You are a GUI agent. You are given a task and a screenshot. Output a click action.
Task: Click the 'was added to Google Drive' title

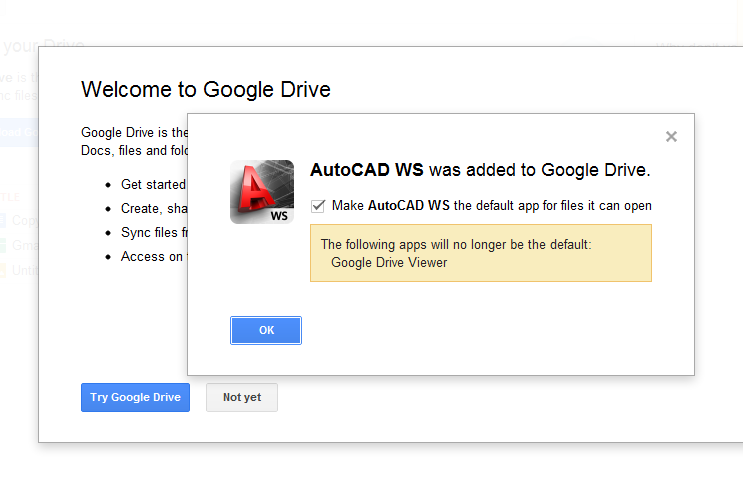point(480,169)
